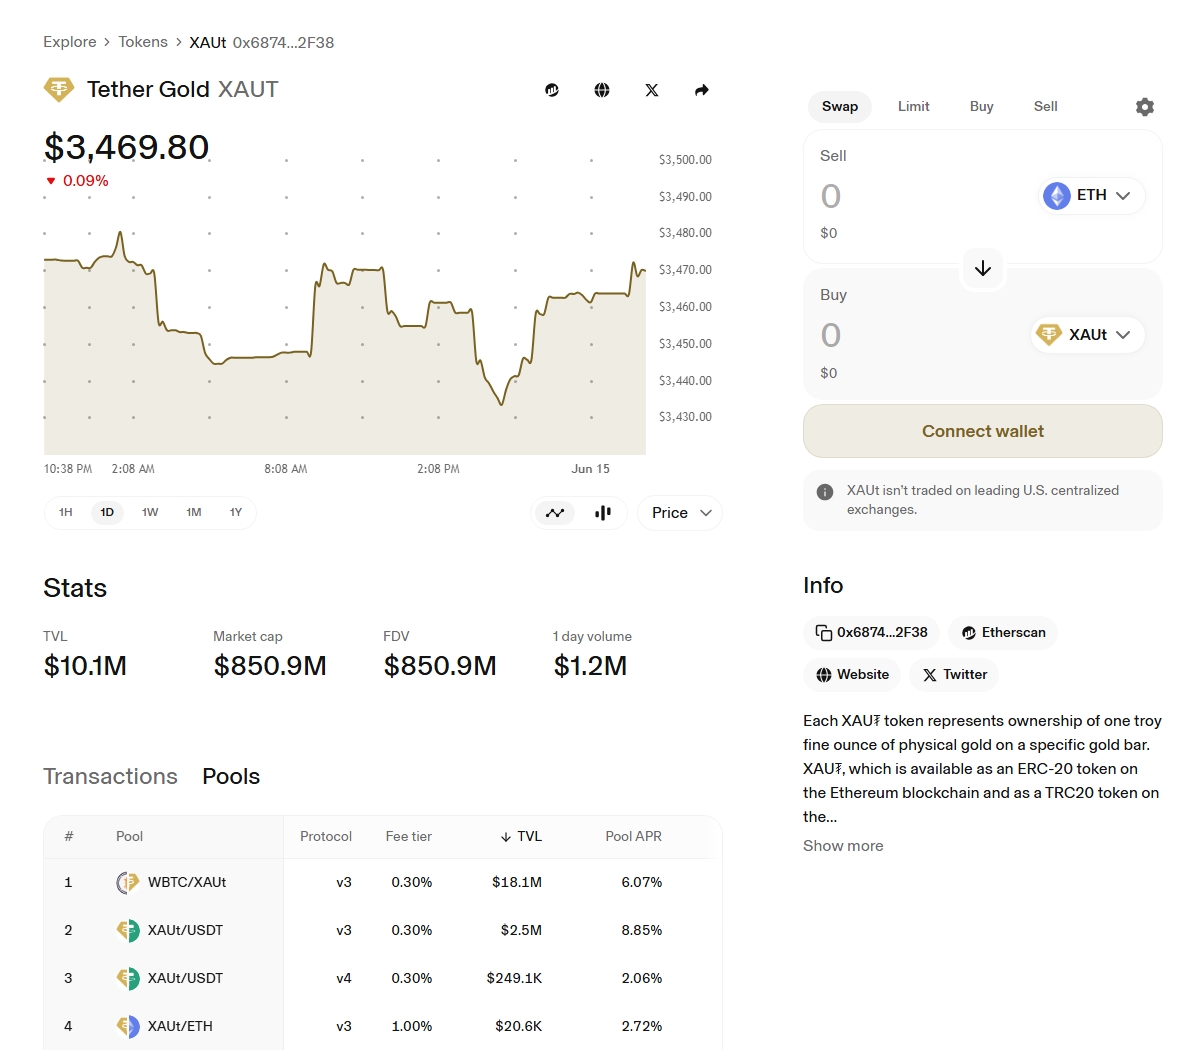Viewport: 1193px width, 1050px height.
Task: Go to Tokens breadcrumb
Action: pos(143,42)
